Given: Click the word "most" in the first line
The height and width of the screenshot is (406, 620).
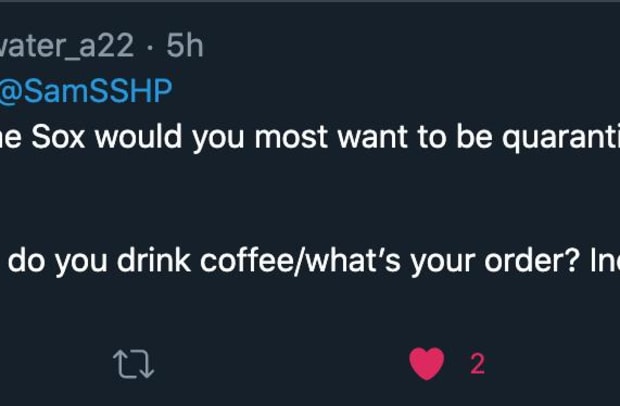Looking at the screenshot, I should (291, 137).
